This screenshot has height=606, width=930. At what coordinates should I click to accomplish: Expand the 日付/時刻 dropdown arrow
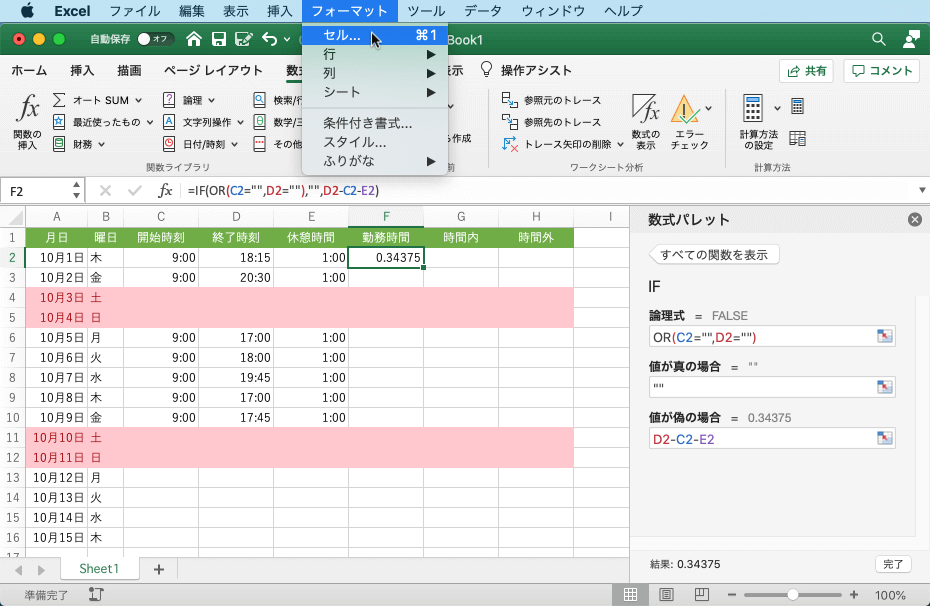[234, 144]
